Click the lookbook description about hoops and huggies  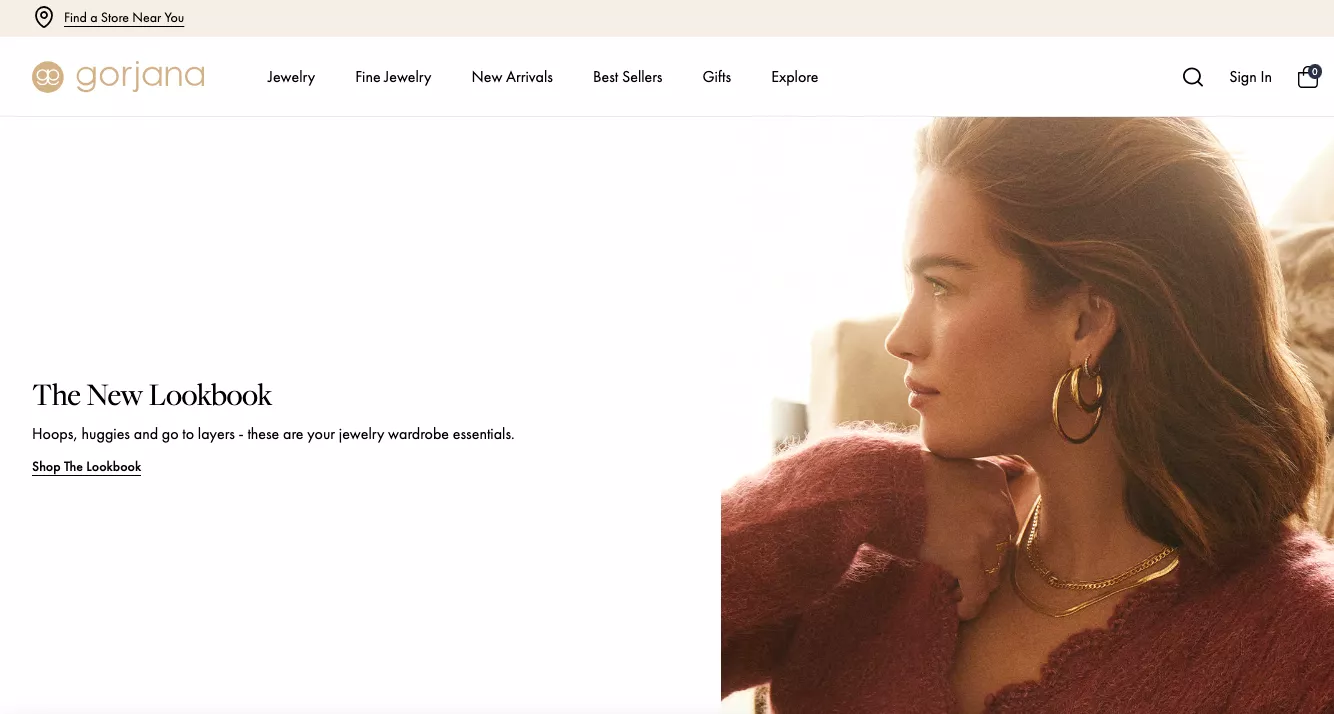pyautogui.click(x=273, y=435)
